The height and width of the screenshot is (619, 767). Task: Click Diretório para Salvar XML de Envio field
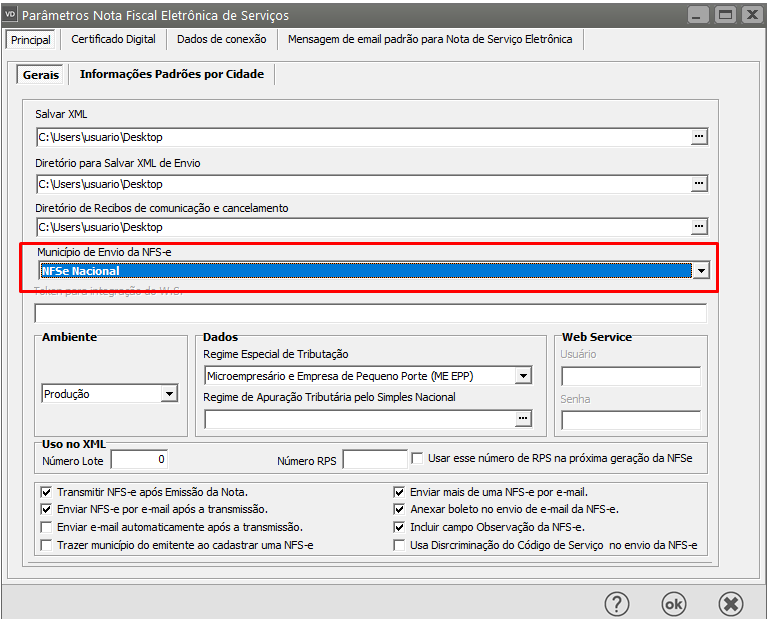[x=363, y=184]
